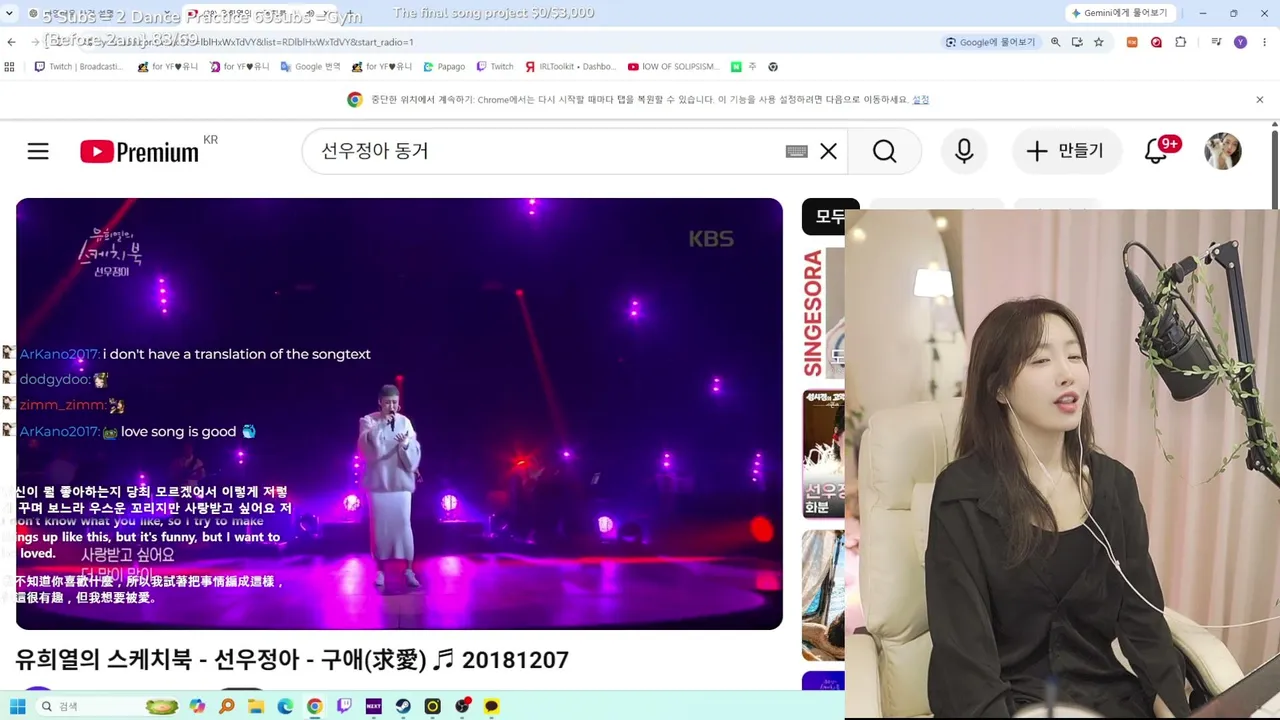Screen dimensions: 1280x720
Task: Bookmark this page with star icon
Action: [1098, 42]
